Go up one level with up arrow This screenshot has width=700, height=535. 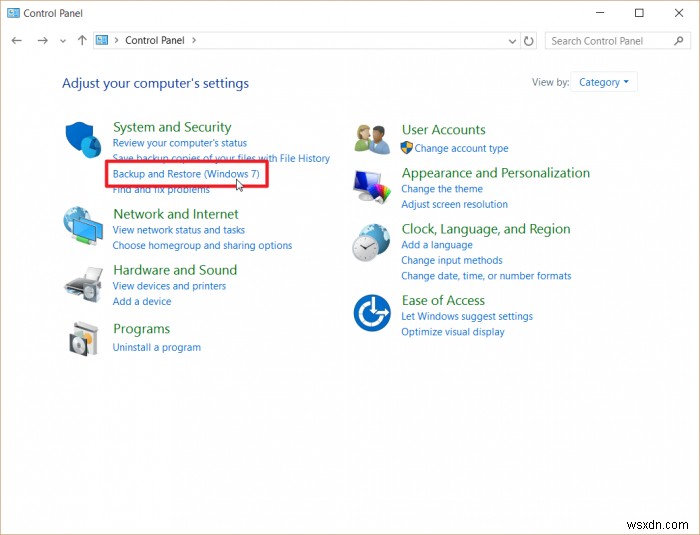82,41
